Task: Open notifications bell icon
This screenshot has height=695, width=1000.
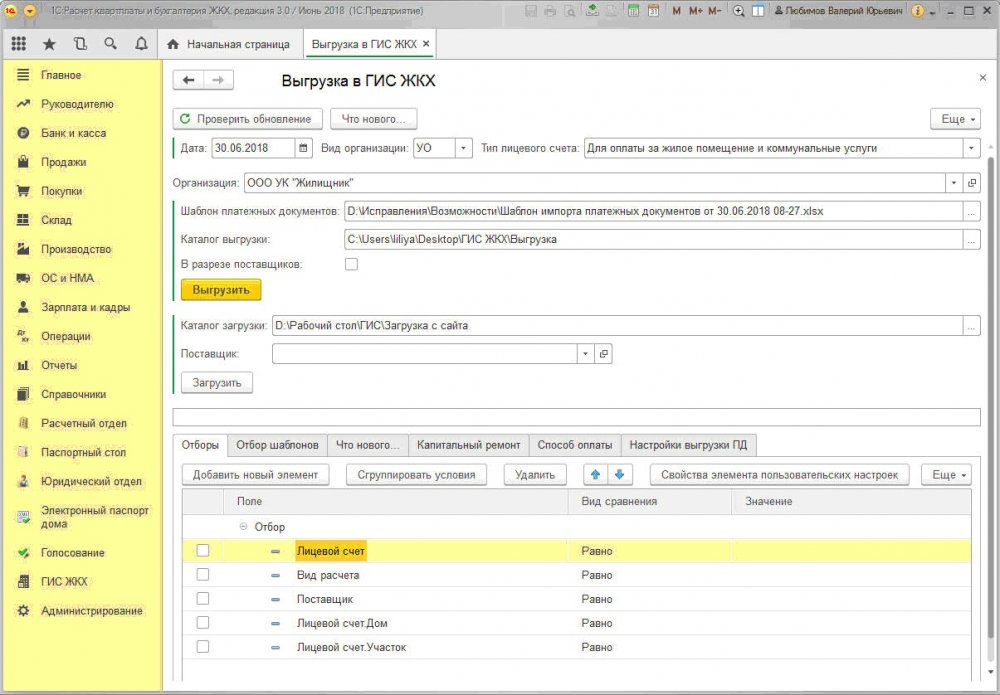Action: click(141, 44)
